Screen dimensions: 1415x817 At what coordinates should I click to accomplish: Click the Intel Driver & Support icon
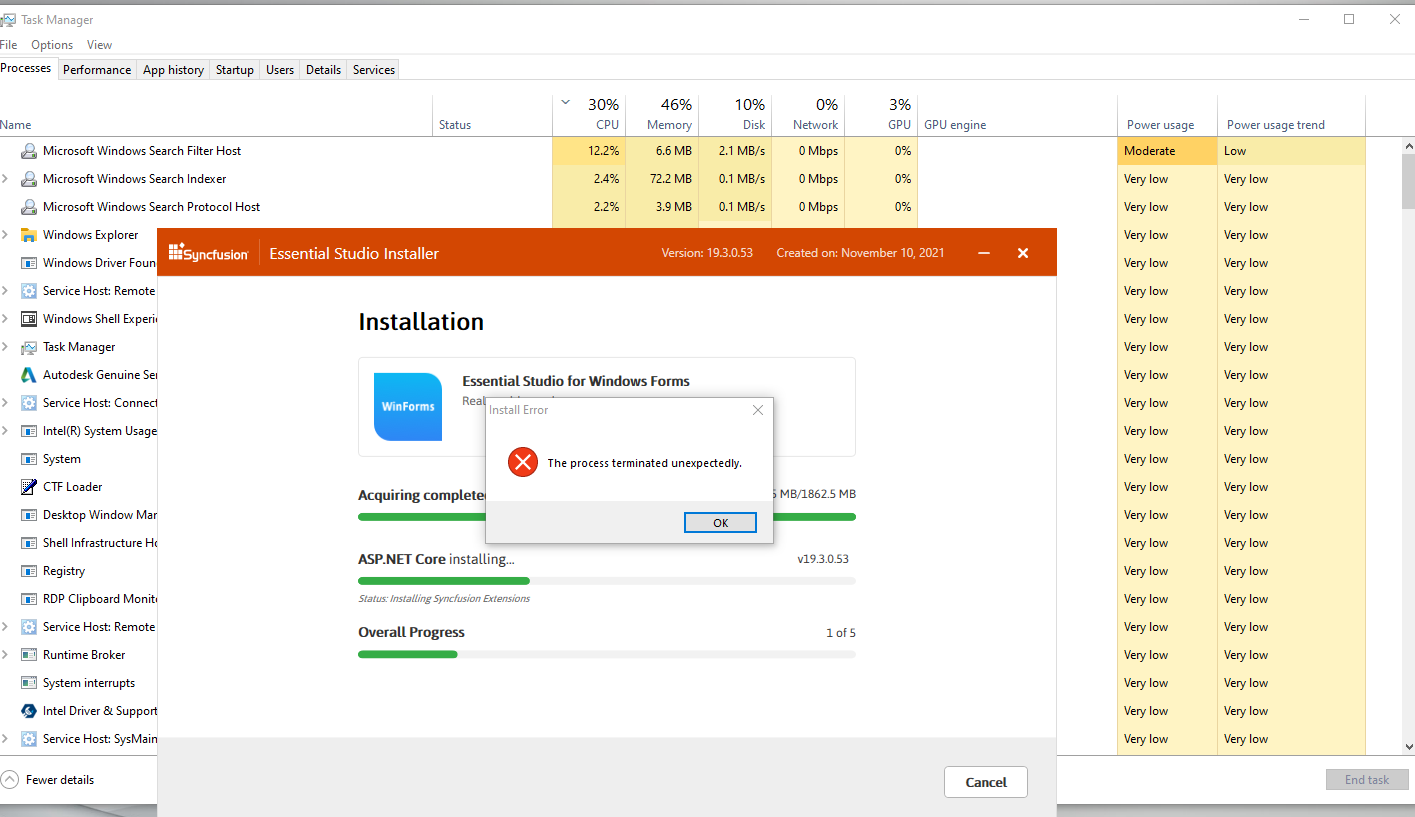tap(29, 711)
